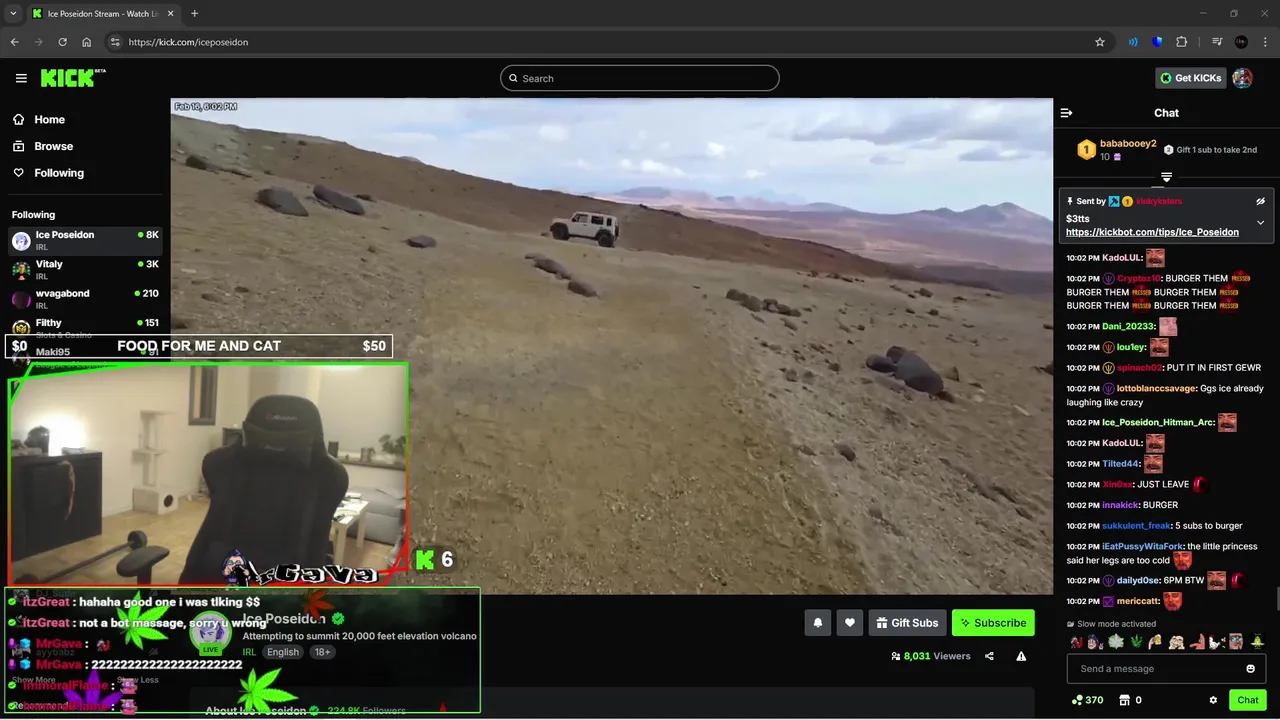View site information icon in address bar

click(x=115, y=42)
